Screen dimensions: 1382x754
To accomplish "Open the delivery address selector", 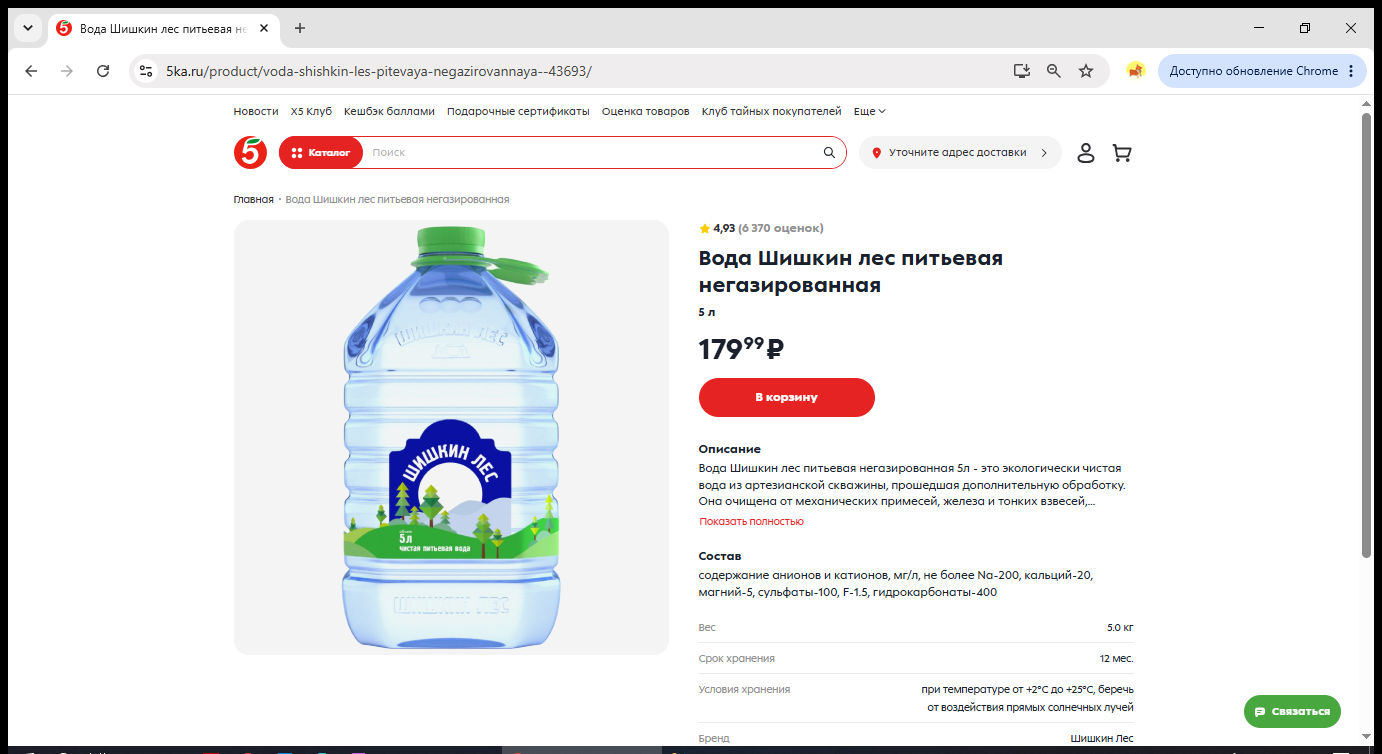I will pyautogui.click(x=960, y=153).
